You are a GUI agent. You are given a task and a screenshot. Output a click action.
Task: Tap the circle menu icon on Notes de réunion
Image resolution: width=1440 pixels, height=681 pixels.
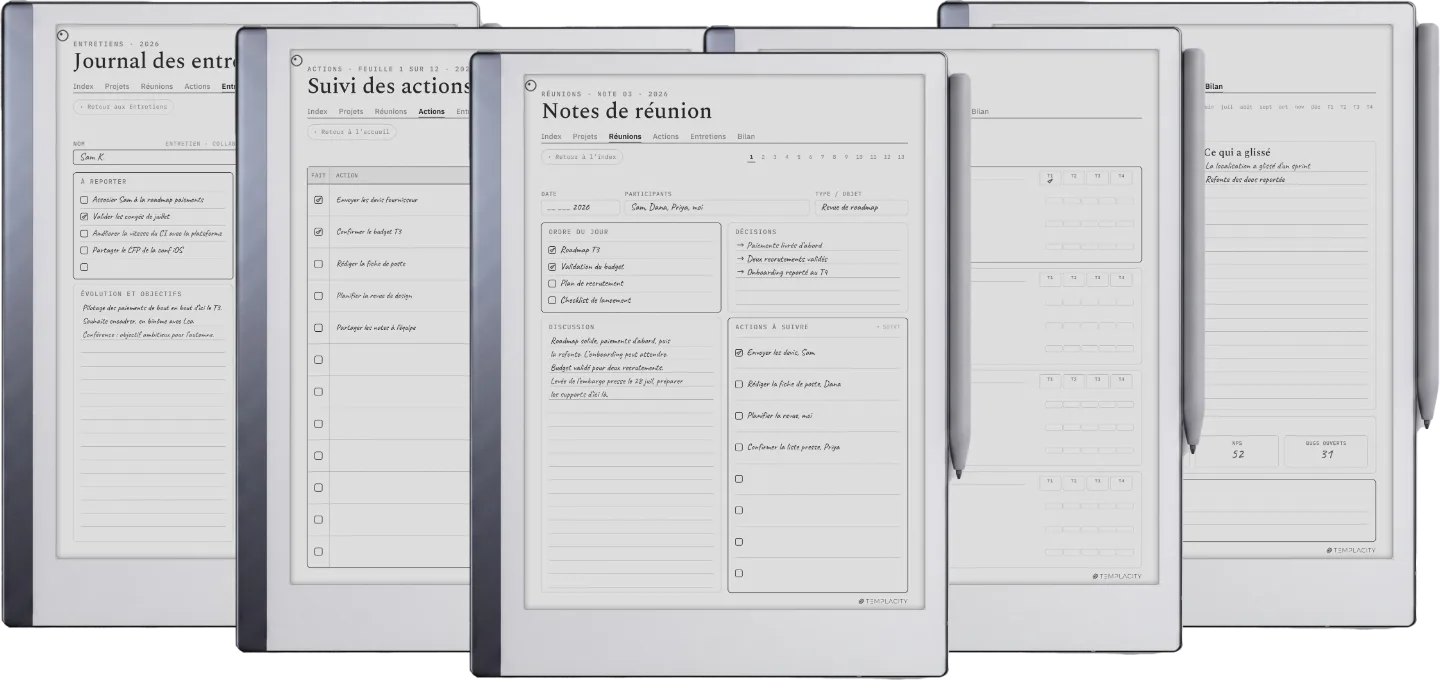(530, 85)
